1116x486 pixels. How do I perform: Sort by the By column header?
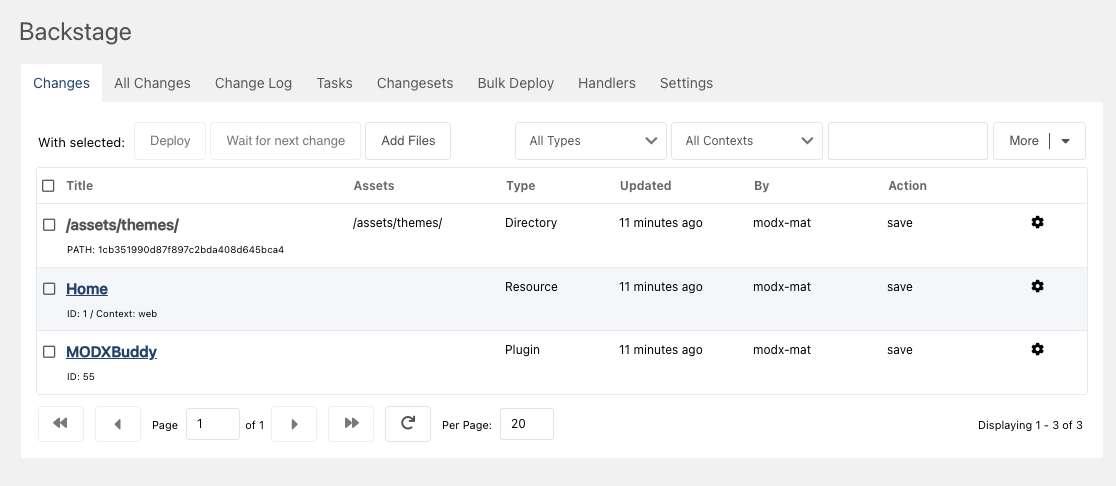[762, 186]
